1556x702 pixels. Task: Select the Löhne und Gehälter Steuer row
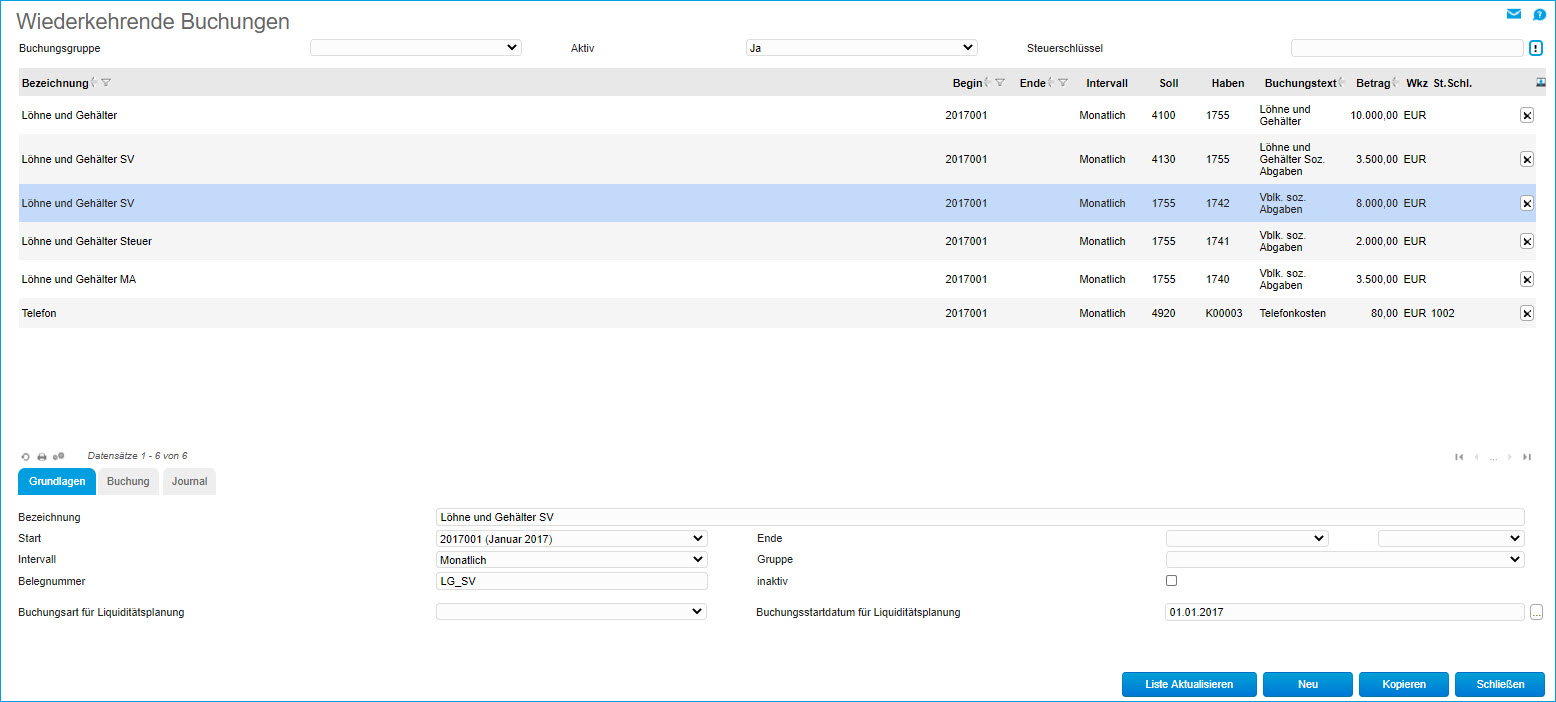pyautogui.click(x=400, y=241)
